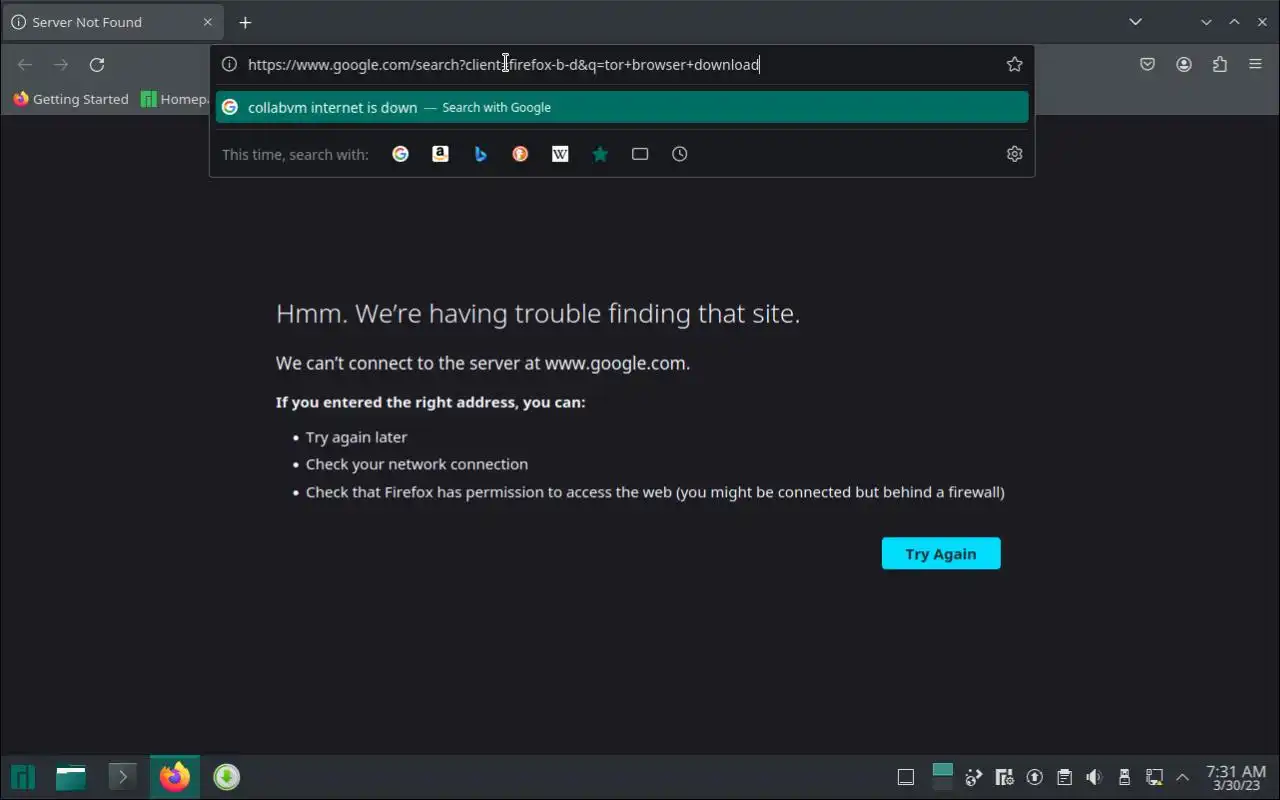Open the green software installer taskbar icon
This screenshot has height=800, width=1280.
[227, 777]
